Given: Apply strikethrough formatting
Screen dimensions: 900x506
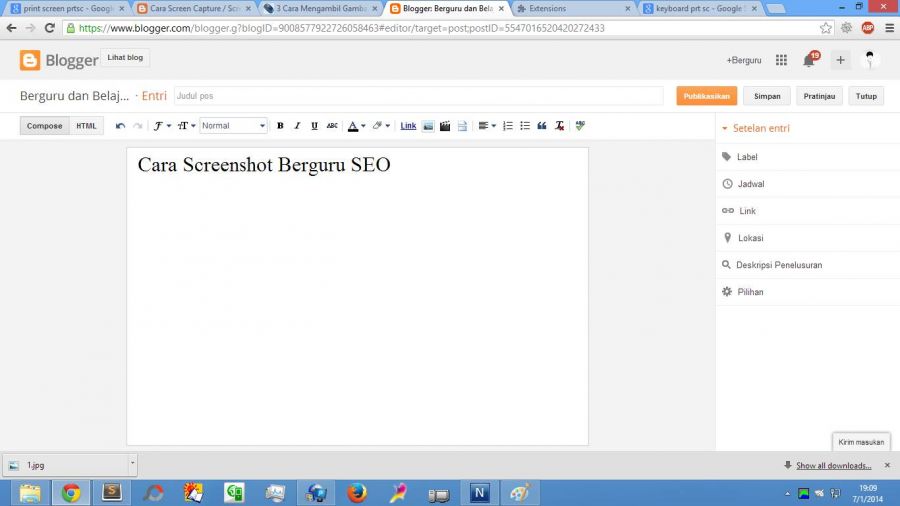Looking at the screenshot, I should tap(332, 126).
